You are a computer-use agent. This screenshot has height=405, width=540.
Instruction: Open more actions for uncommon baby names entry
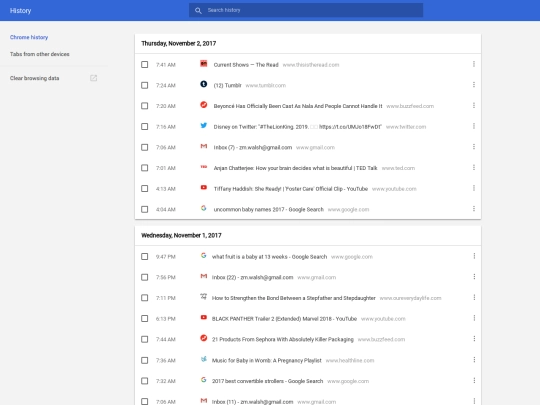pos(474,209)
